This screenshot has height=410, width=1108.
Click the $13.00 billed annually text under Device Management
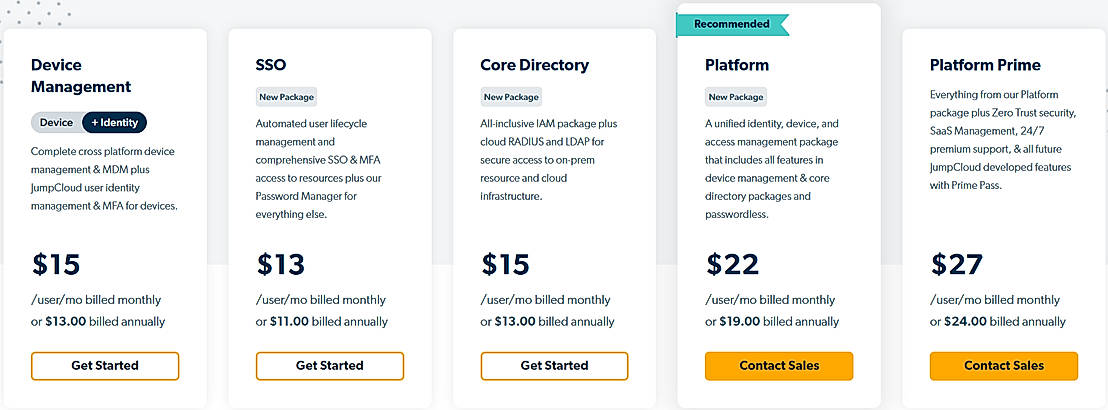98,322
